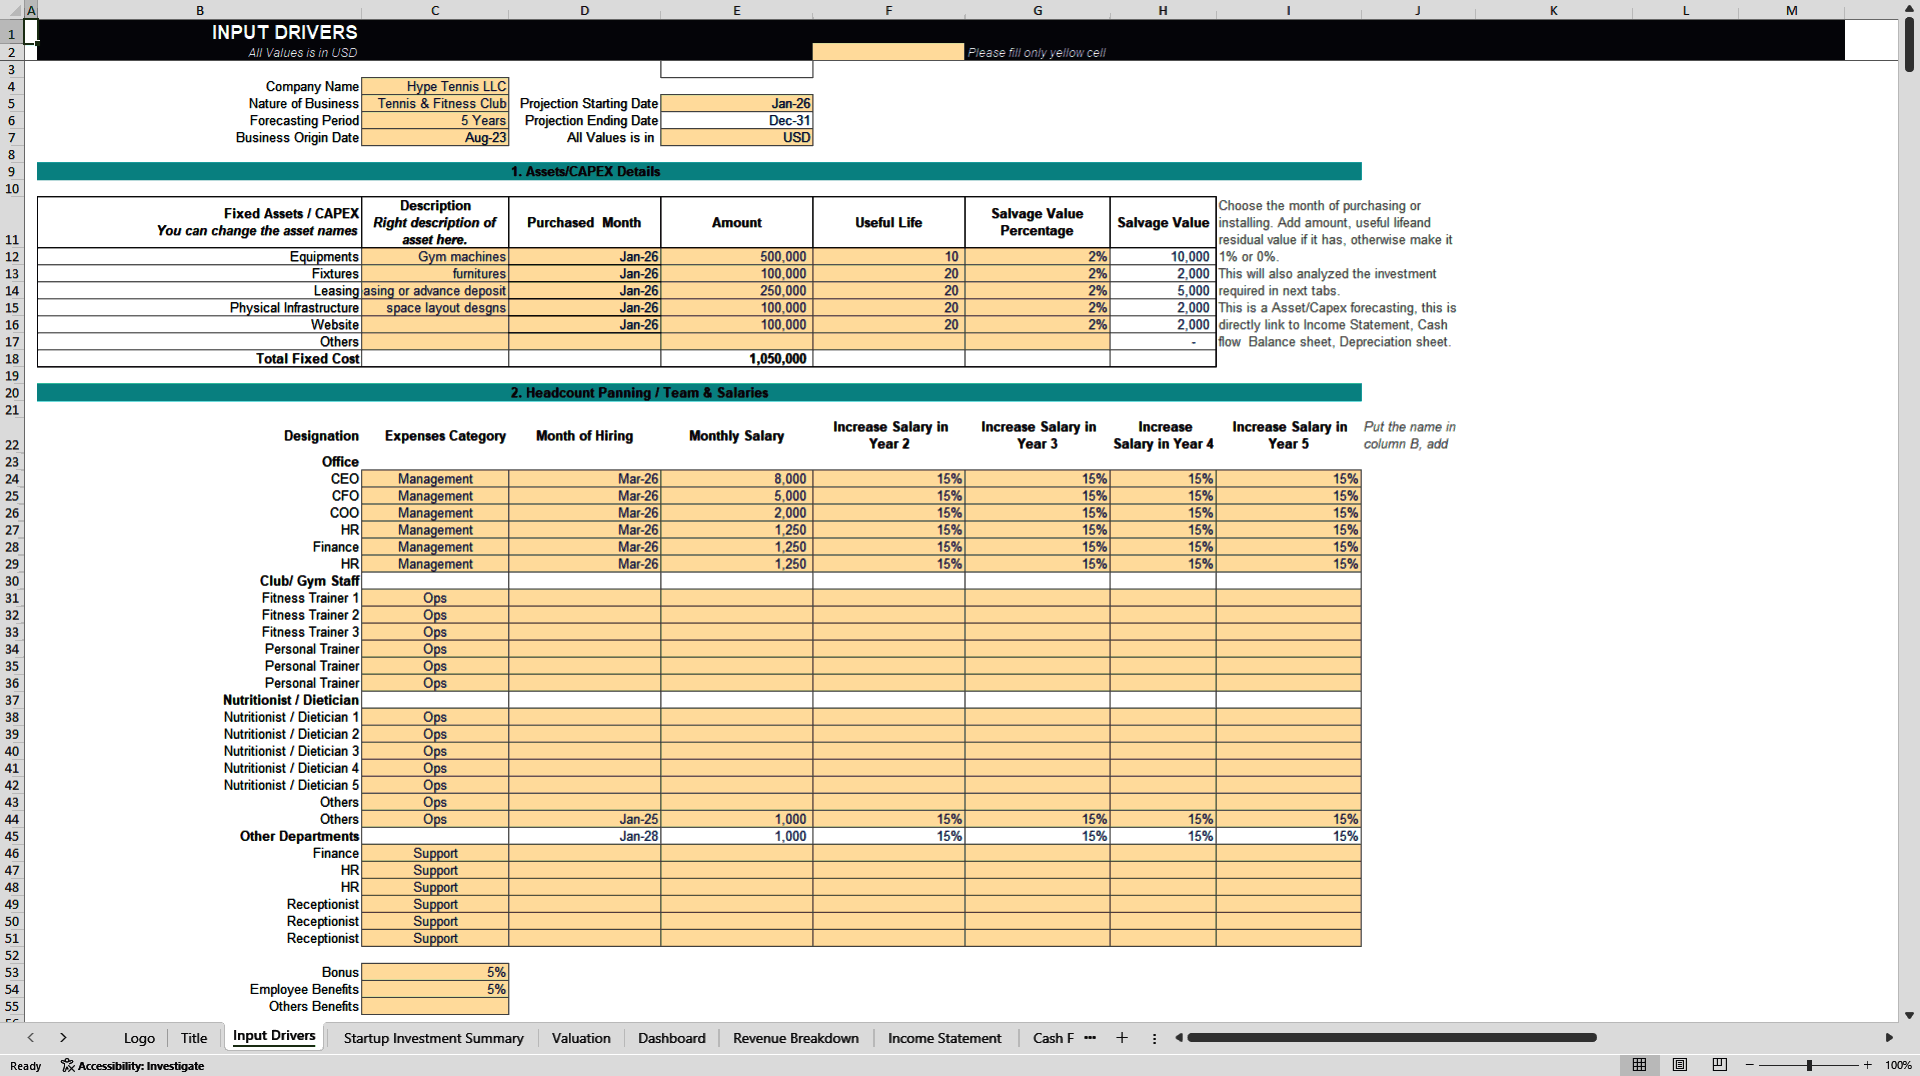Click Jan-28 hiring month cell
This screenshot has height=1076, width=1920.
click(x=585, y=836)
